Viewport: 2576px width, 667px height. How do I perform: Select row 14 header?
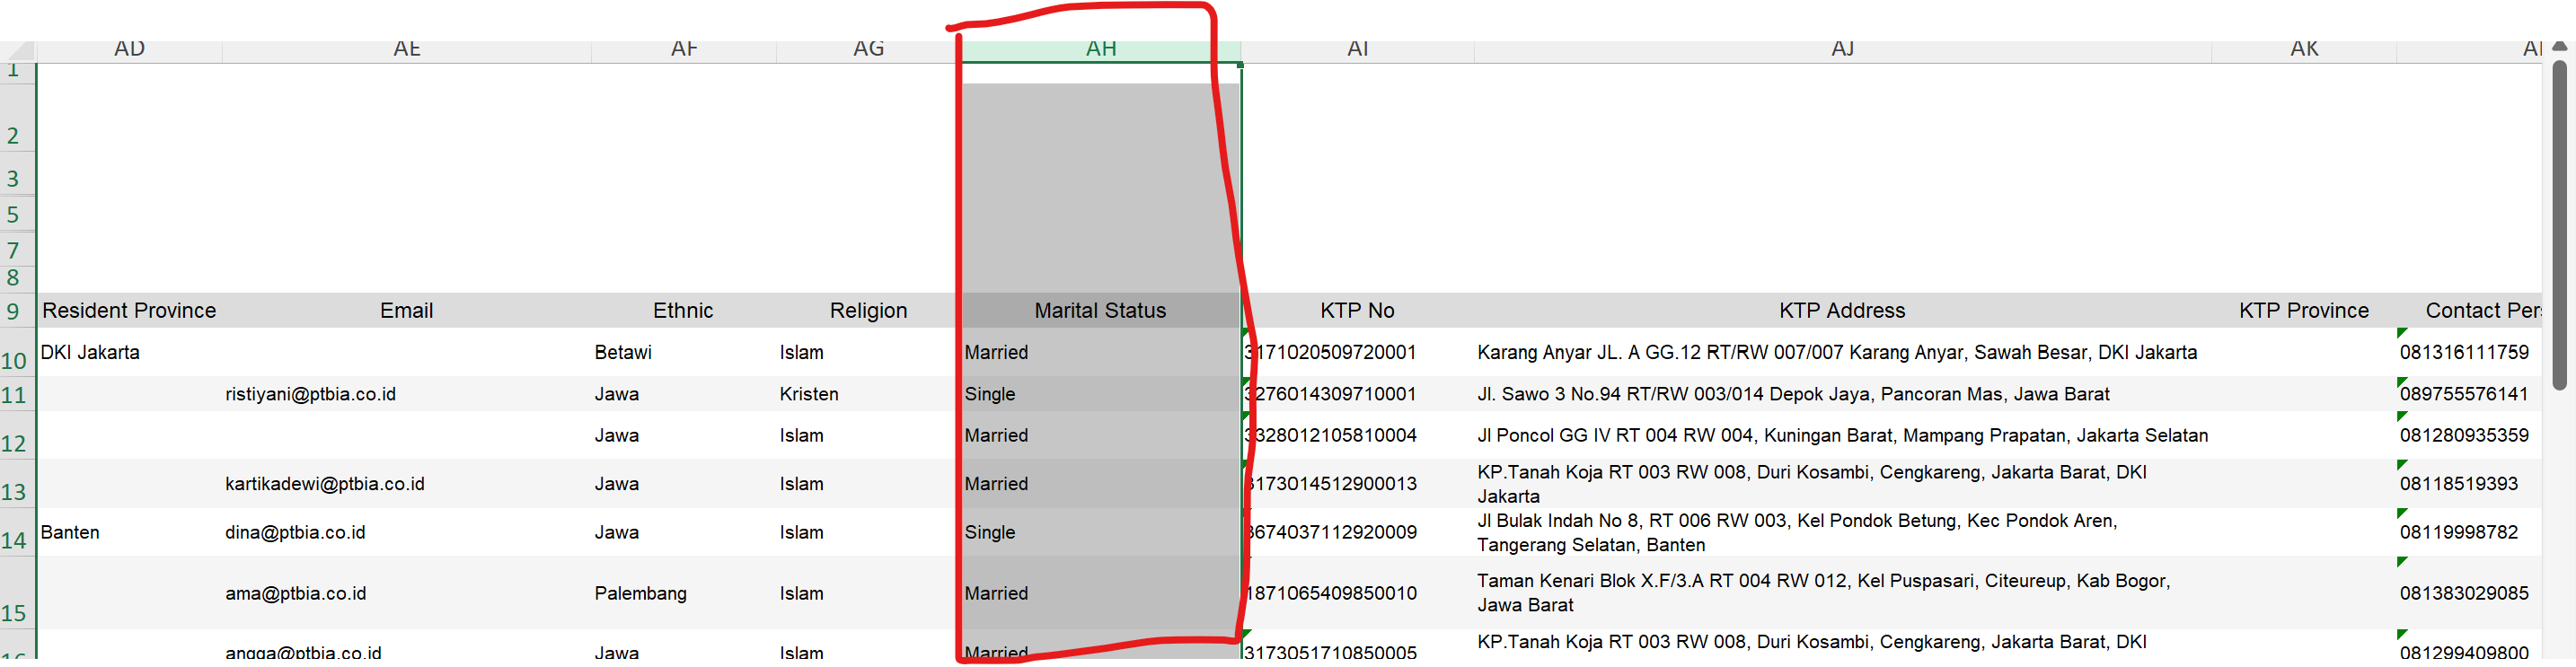click(17, 533)
